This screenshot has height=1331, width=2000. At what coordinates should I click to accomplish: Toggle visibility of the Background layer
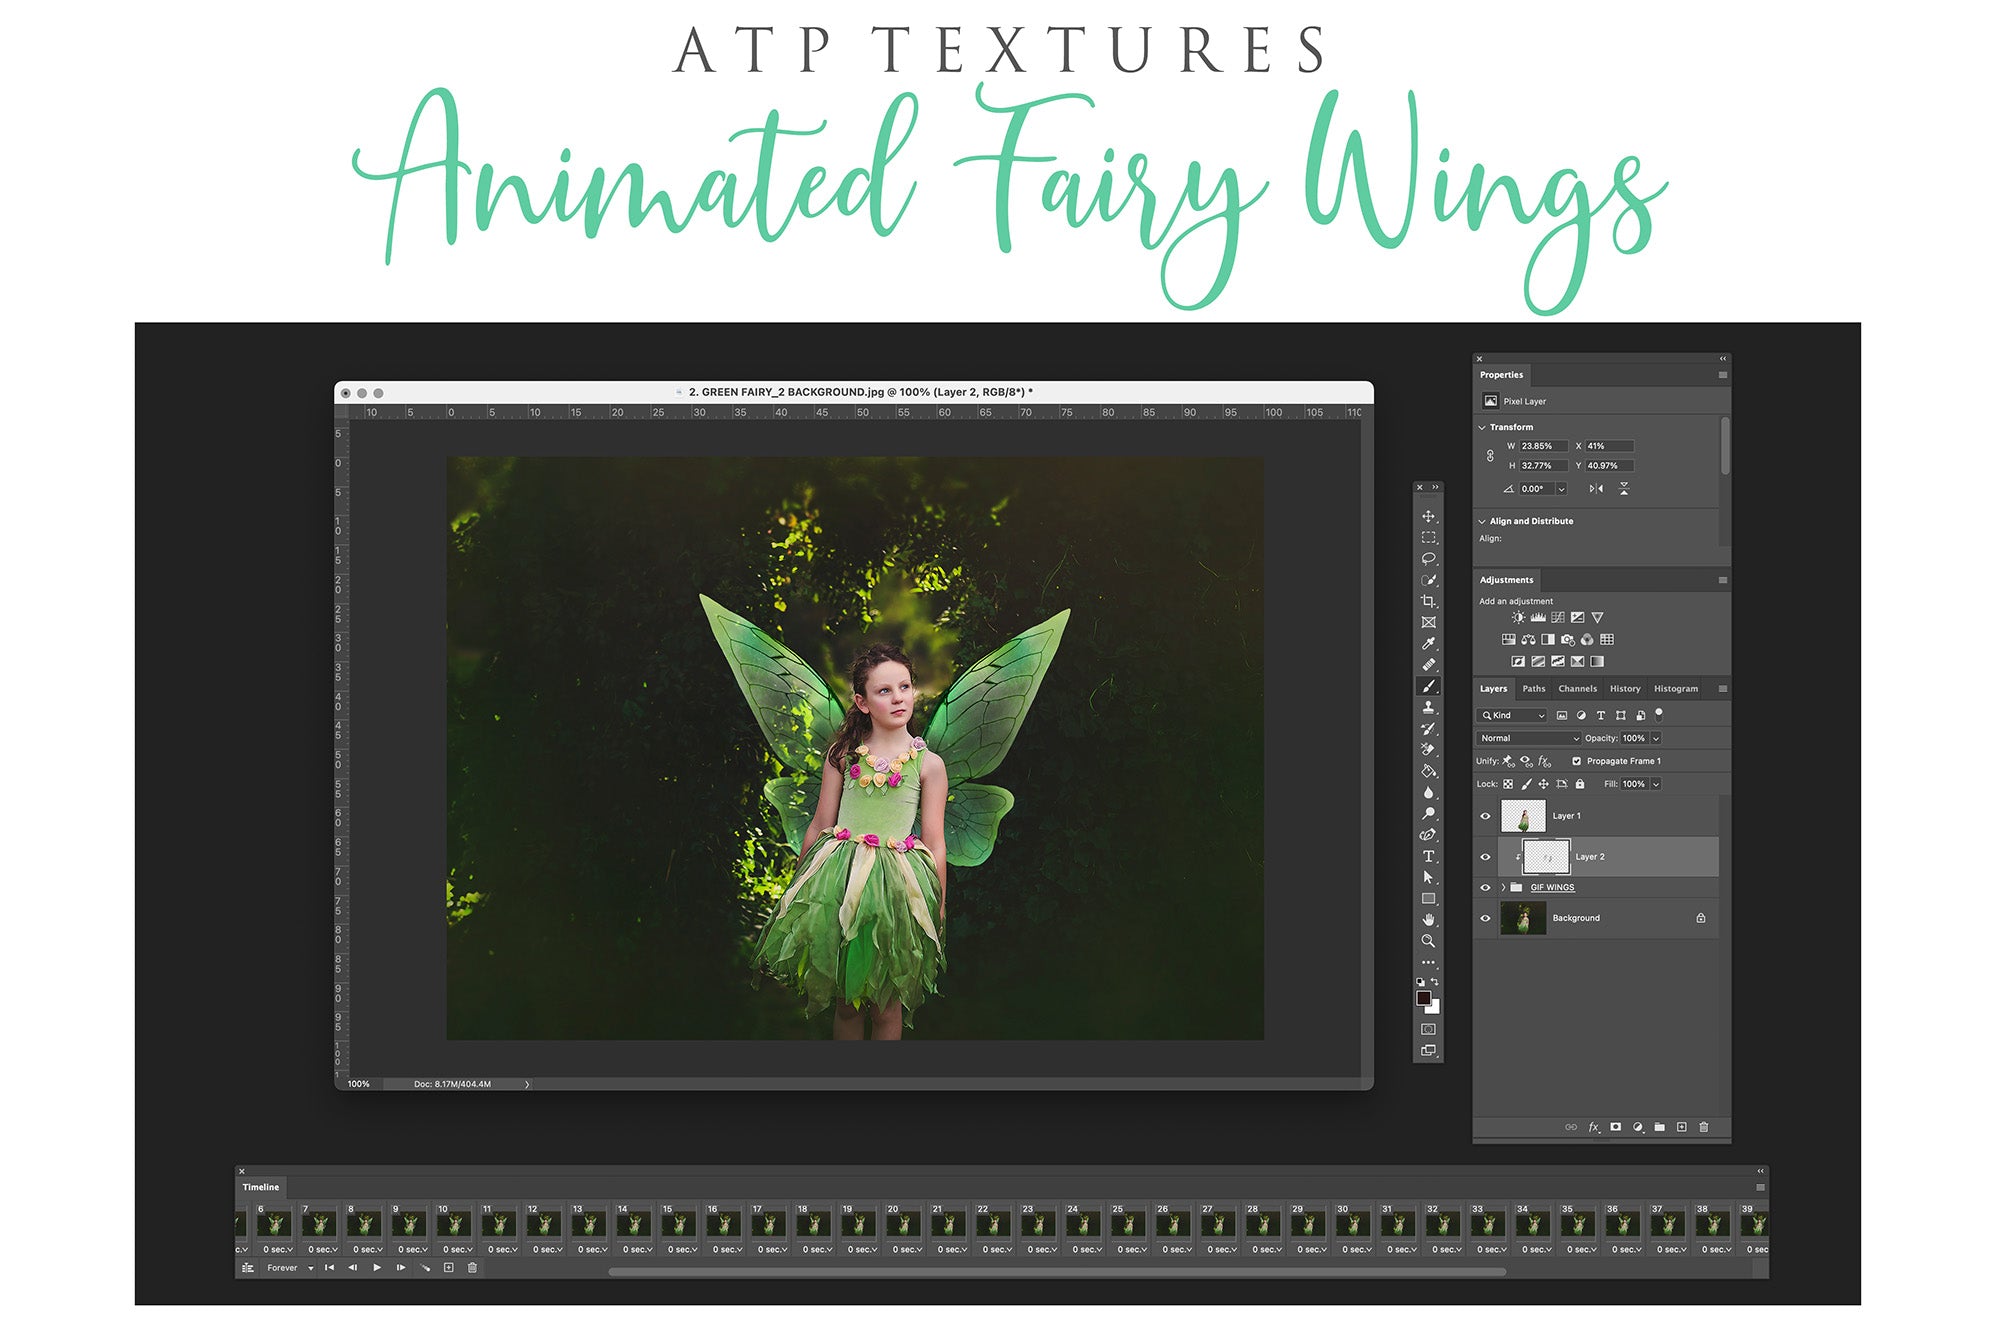click(x=1485, y=918)
